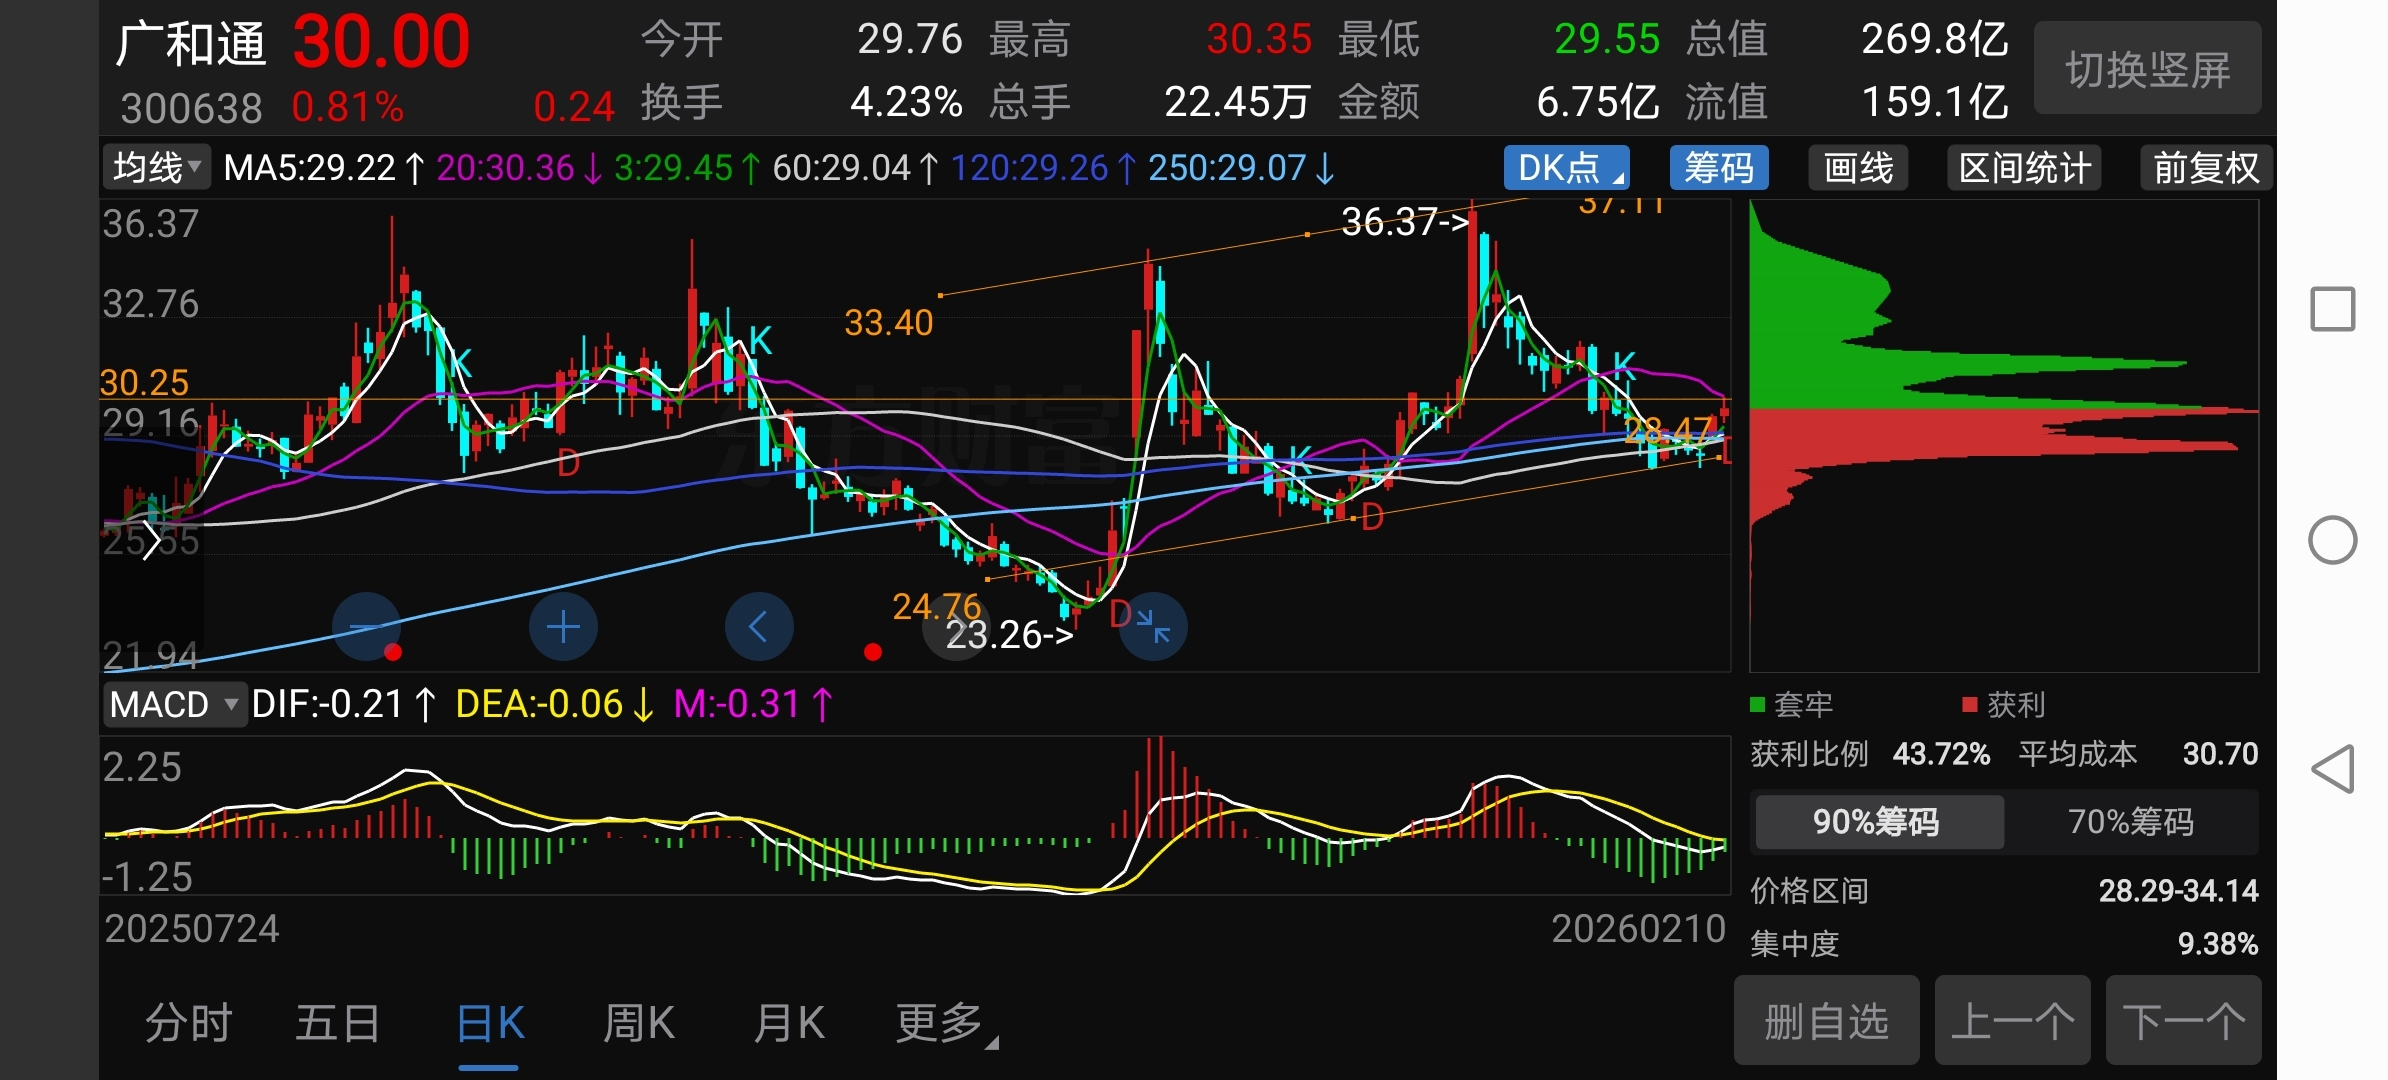Zoom in the chart with plus button
2388x1080 pixels.
pos(563,627)
